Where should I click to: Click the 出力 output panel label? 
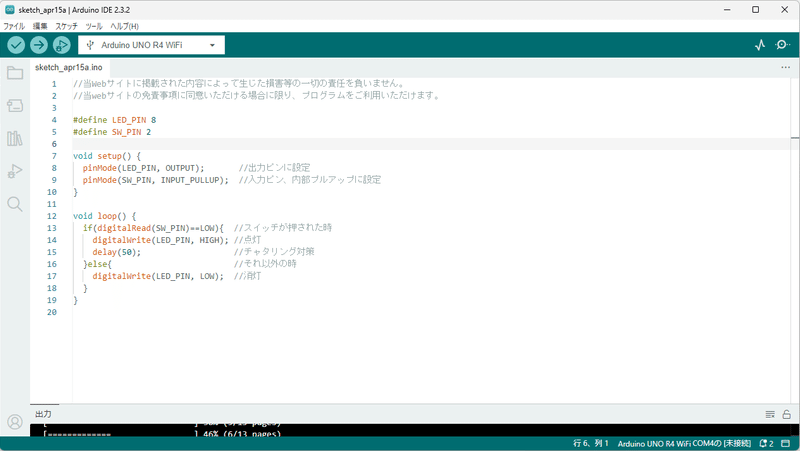coord(43,414)
